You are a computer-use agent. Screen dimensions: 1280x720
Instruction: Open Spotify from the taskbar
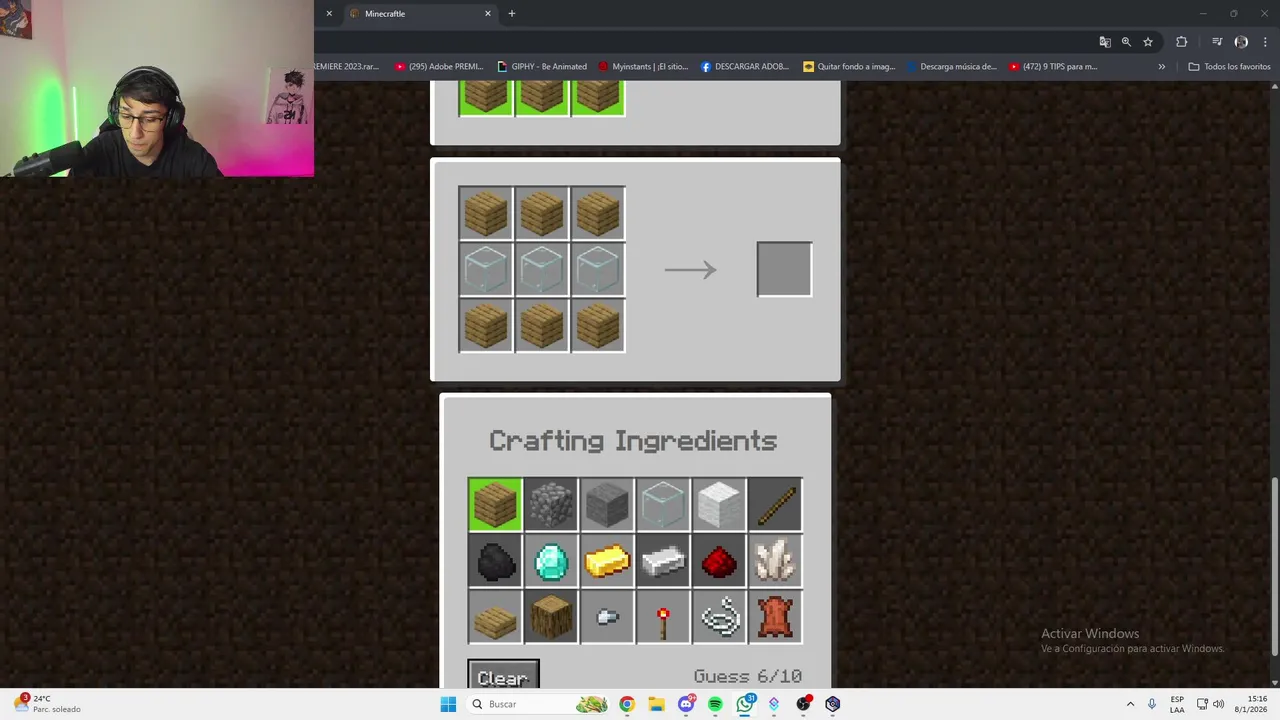click(x=715, y=704)
